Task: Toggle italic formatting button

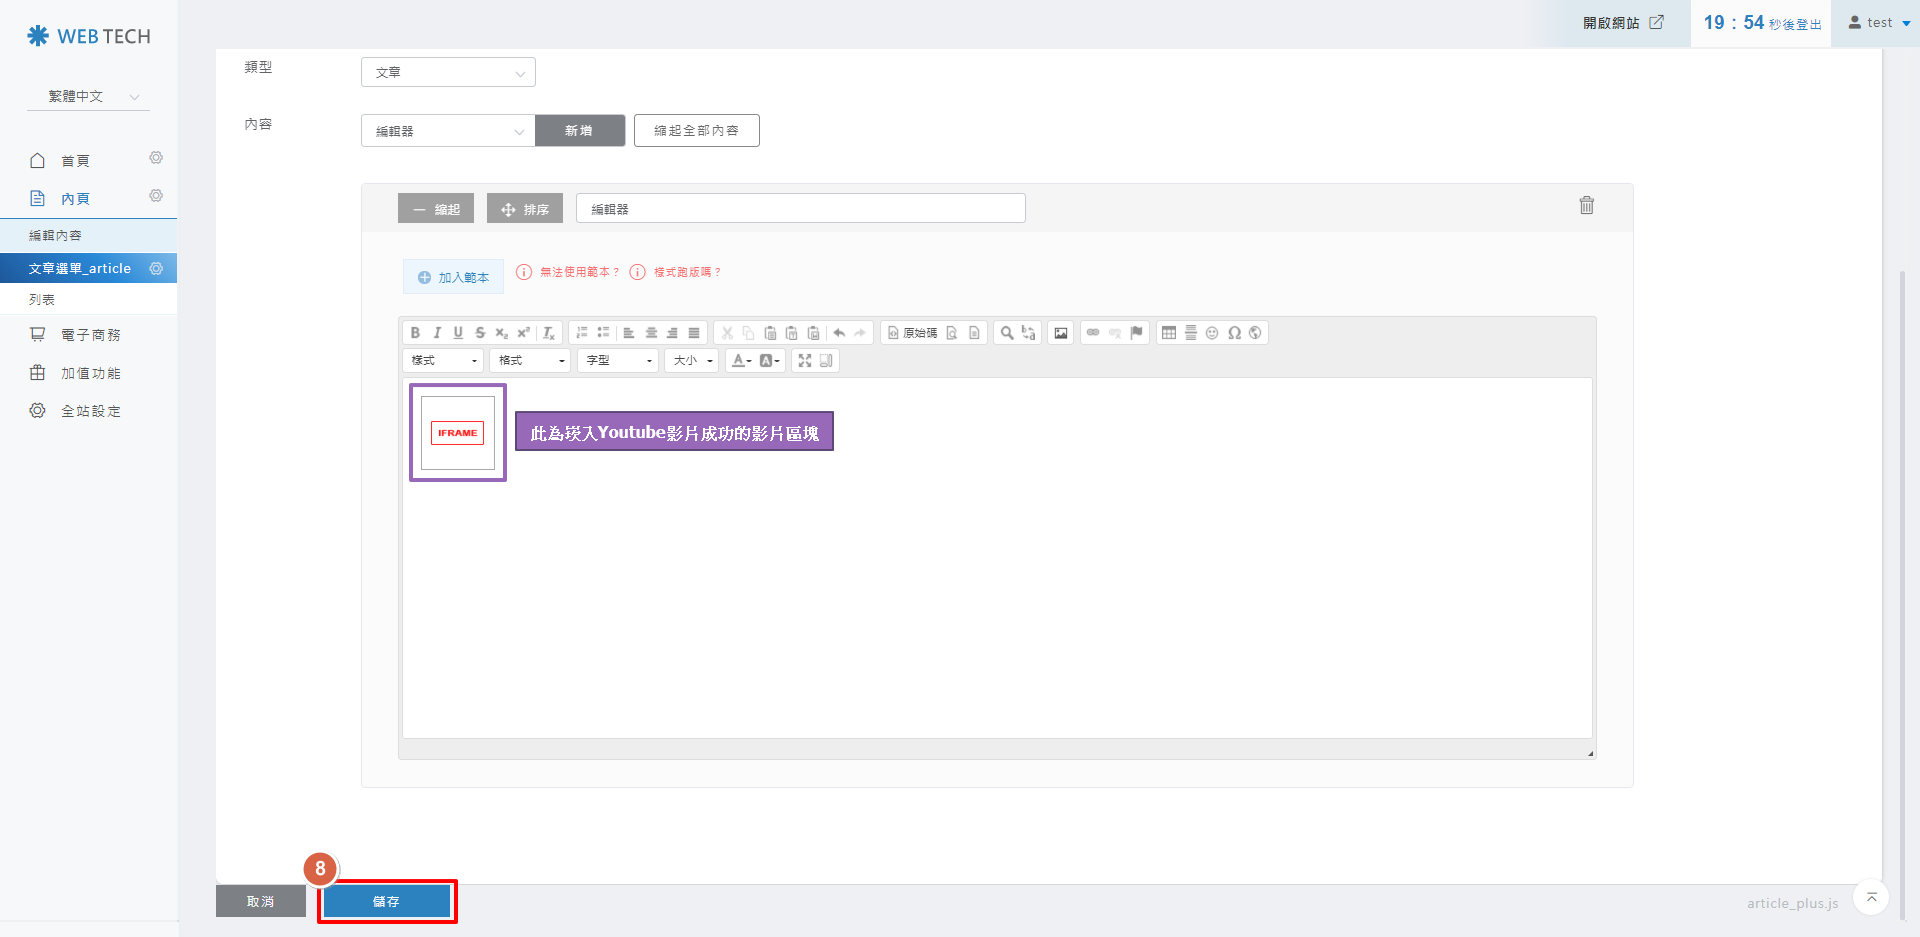Action: pyautogui.click(x=437, y=333)
